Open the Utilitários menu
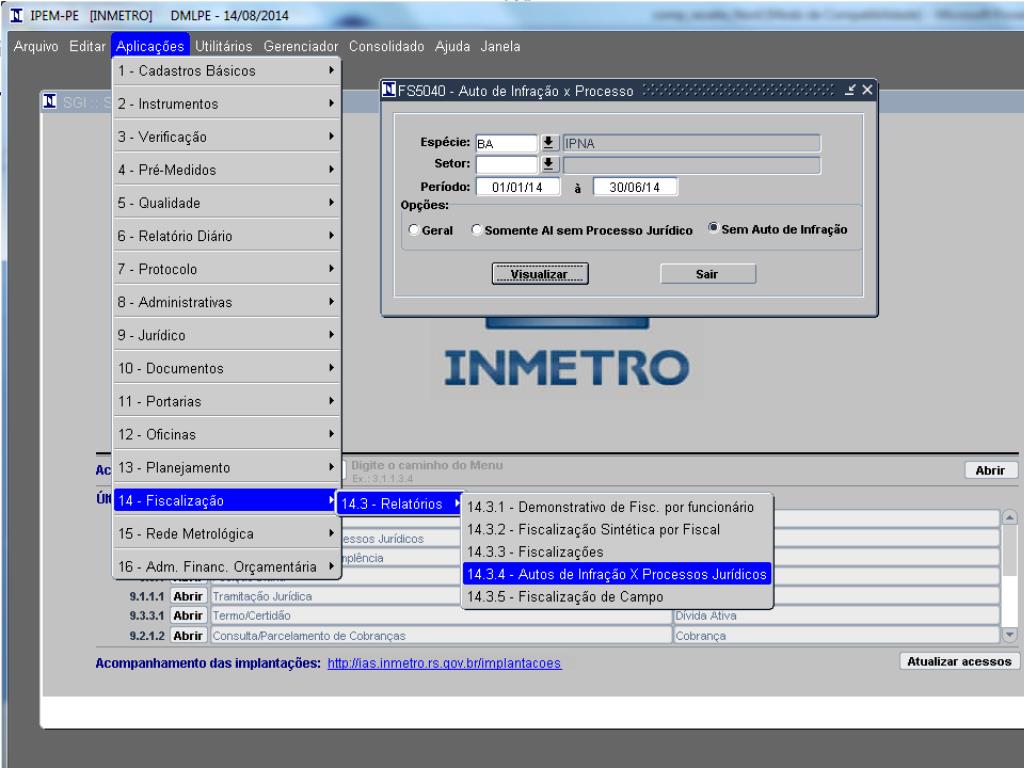The height and width of the screenshot is (768, 1024). click(223, 46)
